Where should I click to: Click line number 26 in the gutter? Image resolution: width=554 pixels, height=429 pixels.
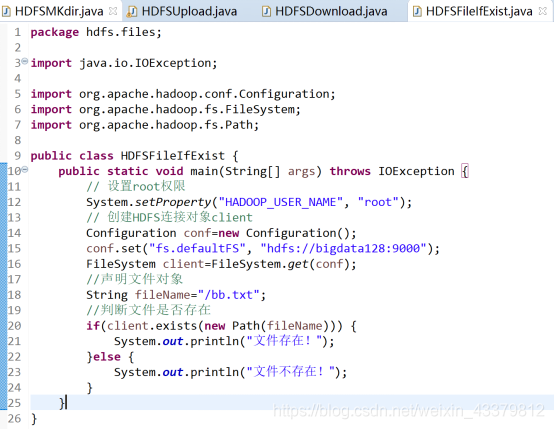14,419
